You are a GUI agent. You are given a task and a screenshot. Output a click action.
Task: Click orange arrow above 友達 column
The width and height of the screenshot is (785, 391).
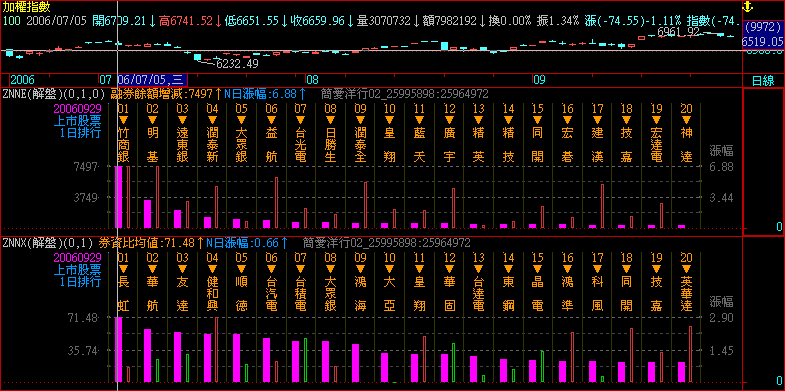(x=182, y=269)
